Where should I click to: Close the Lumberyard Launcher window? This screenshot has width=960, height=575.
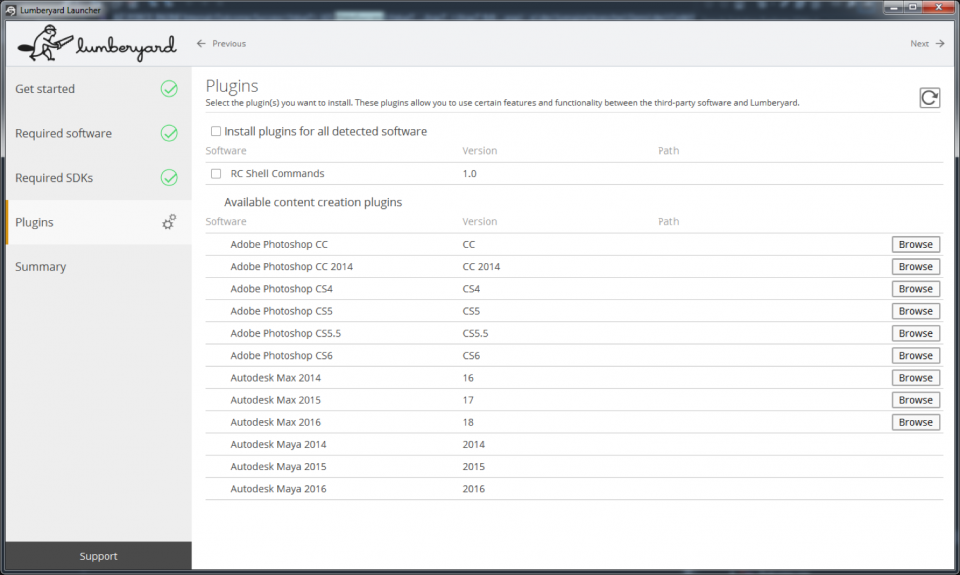click(939, 7)
